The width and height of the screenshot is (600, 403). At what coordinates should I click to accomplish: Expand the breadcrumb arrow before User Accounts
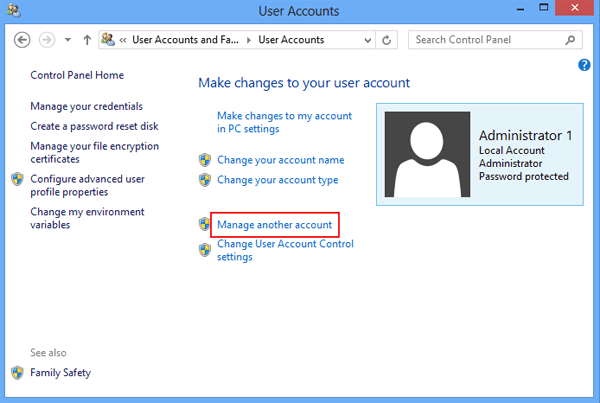coord(250,40)
